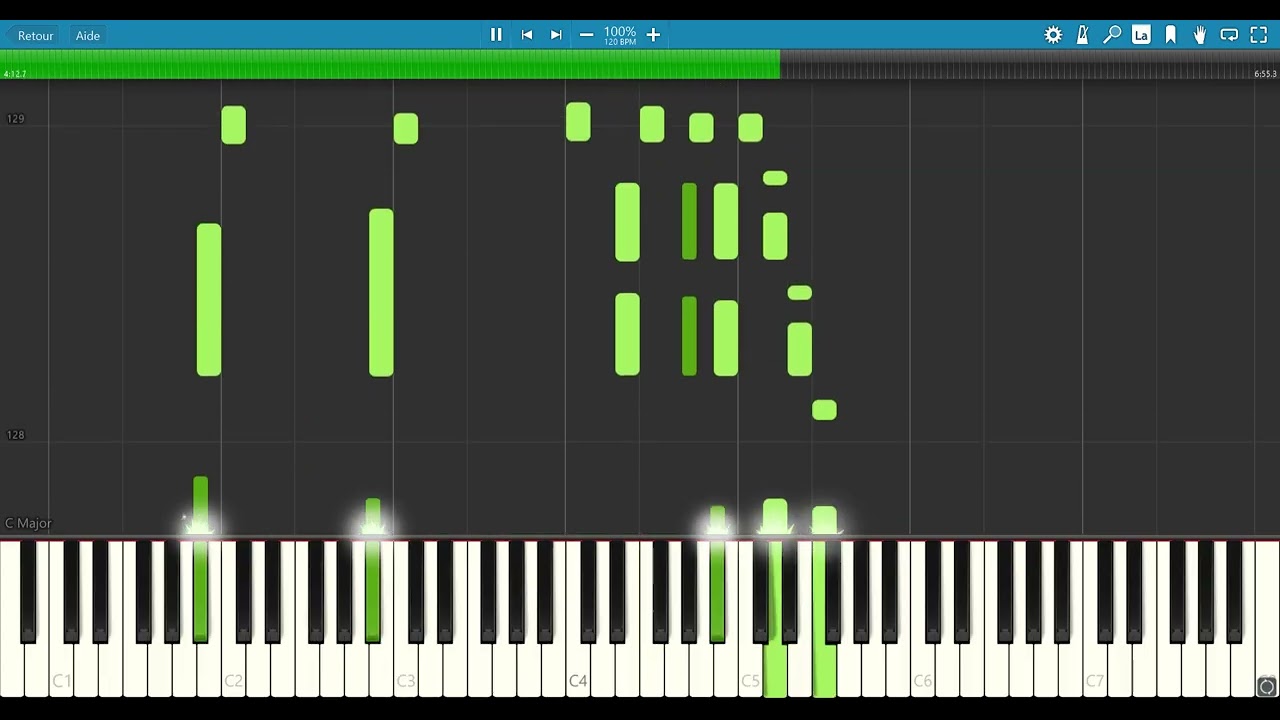Toggle the La note labels button
The width and height of the screenshot is (1280, 720).
(x=1141, y=35)
